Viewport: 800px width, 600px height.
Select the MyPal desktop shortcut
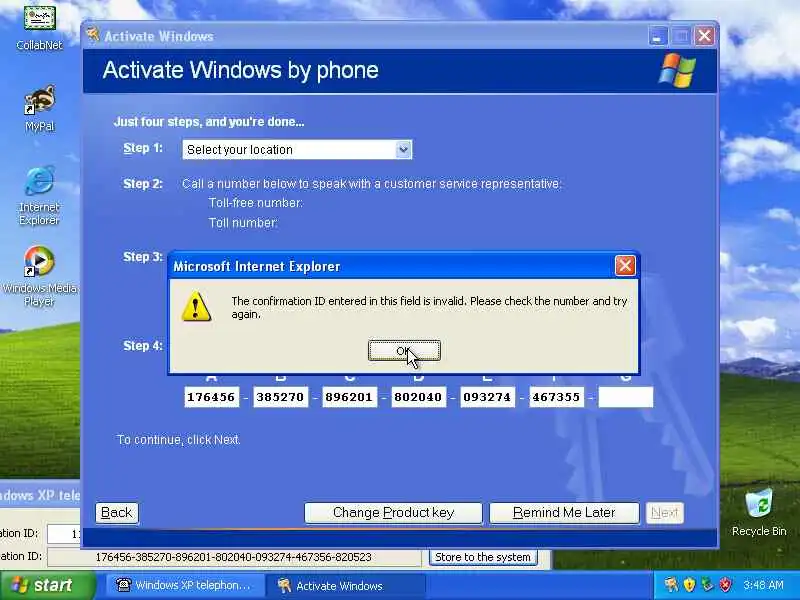pos(39,108)
